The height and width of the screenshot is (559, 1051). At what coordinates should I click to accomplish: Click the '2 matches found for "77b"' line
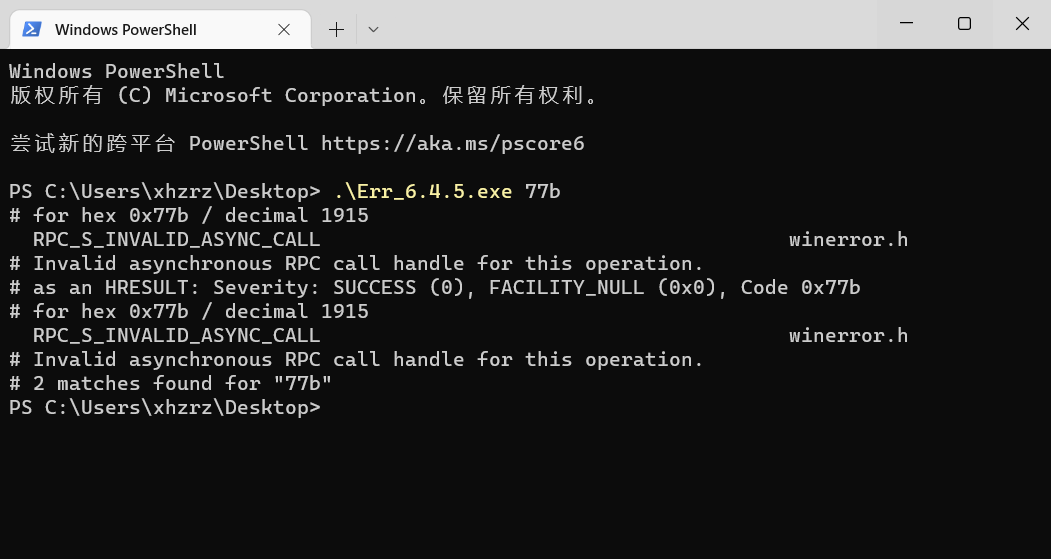pos(170,383)
